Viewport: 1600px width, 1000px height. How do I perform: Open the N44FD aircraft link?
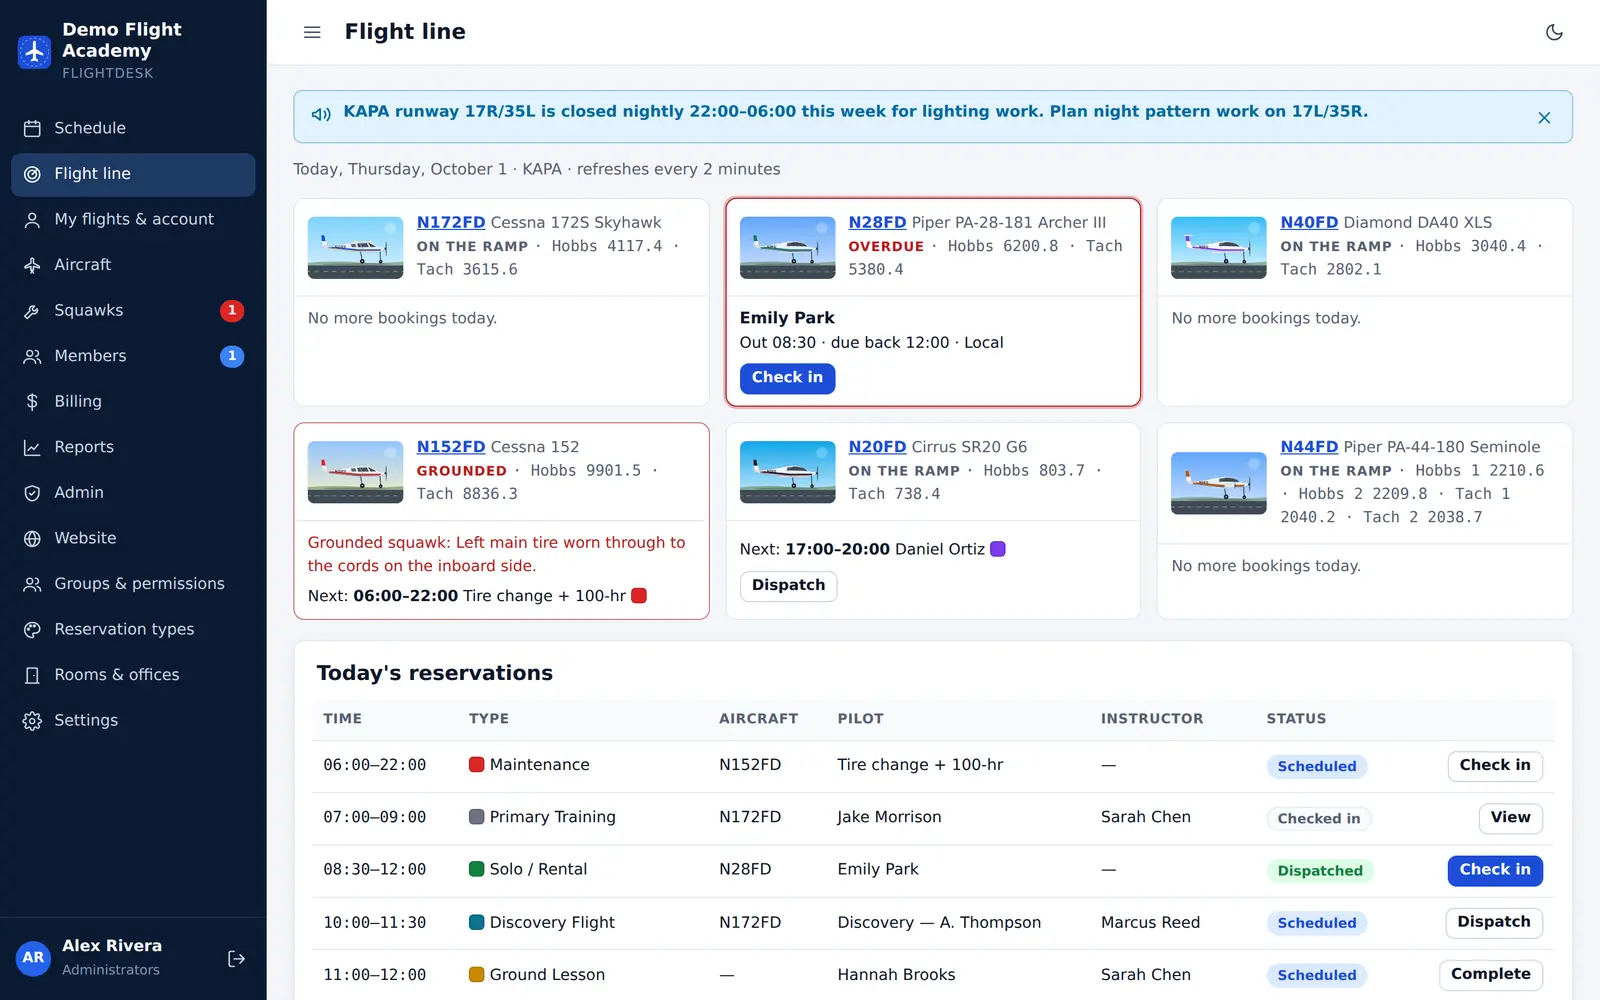point(1309,447)
